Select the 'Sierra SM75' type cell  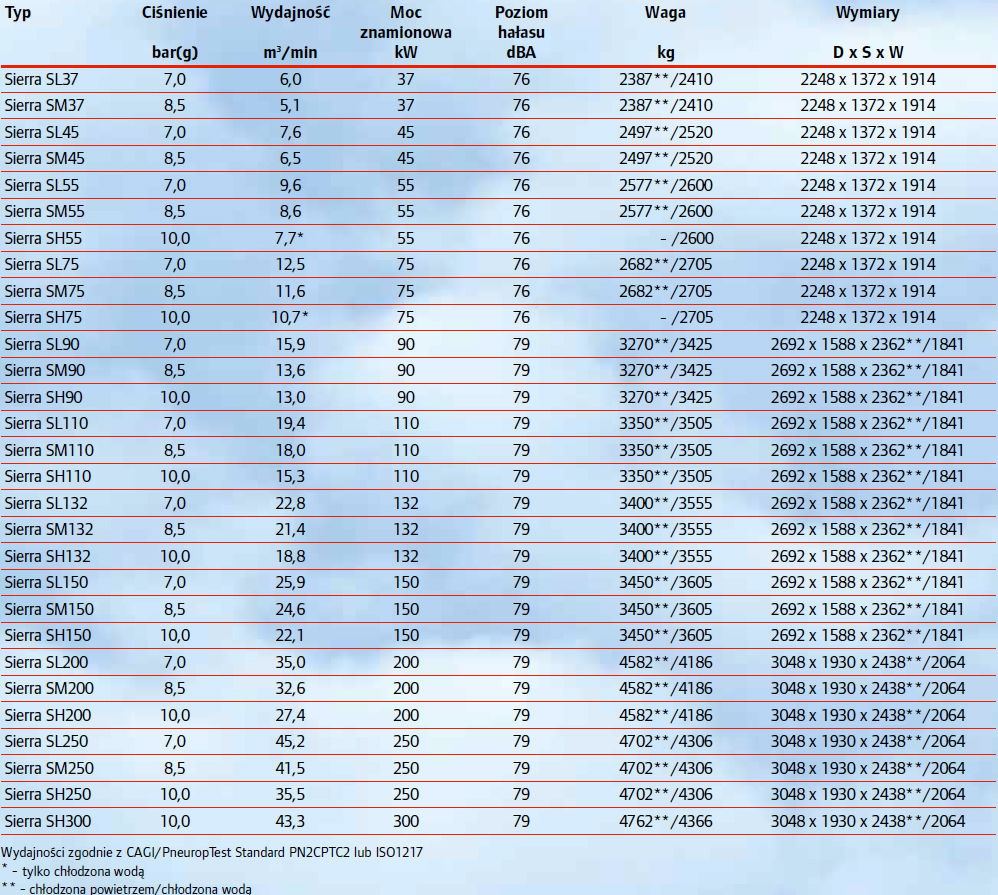point(45,292)
